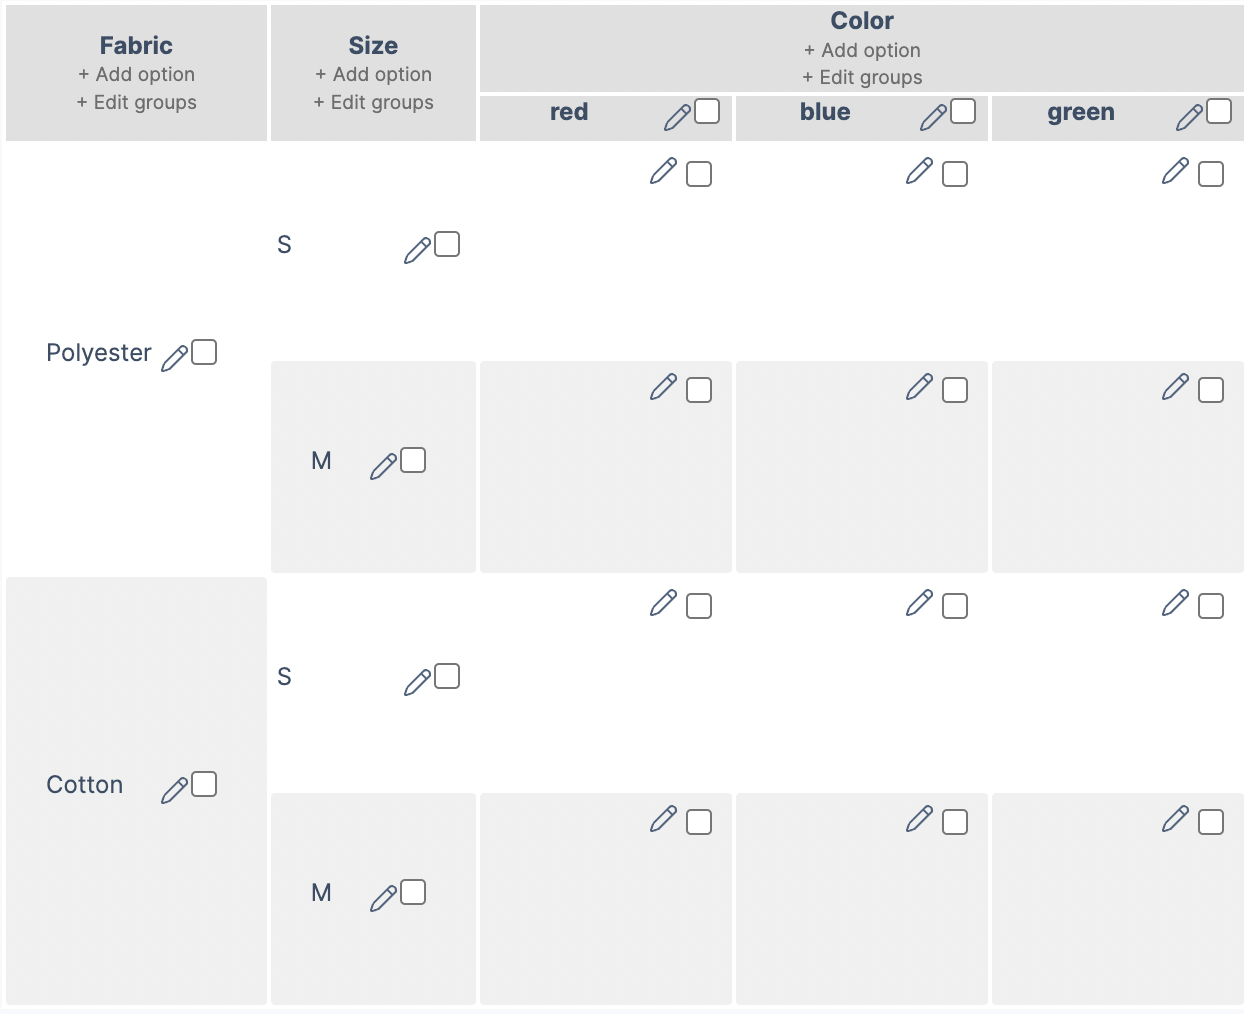Open Edit groups under Color

pyautogui.click(x=862, y=77)
